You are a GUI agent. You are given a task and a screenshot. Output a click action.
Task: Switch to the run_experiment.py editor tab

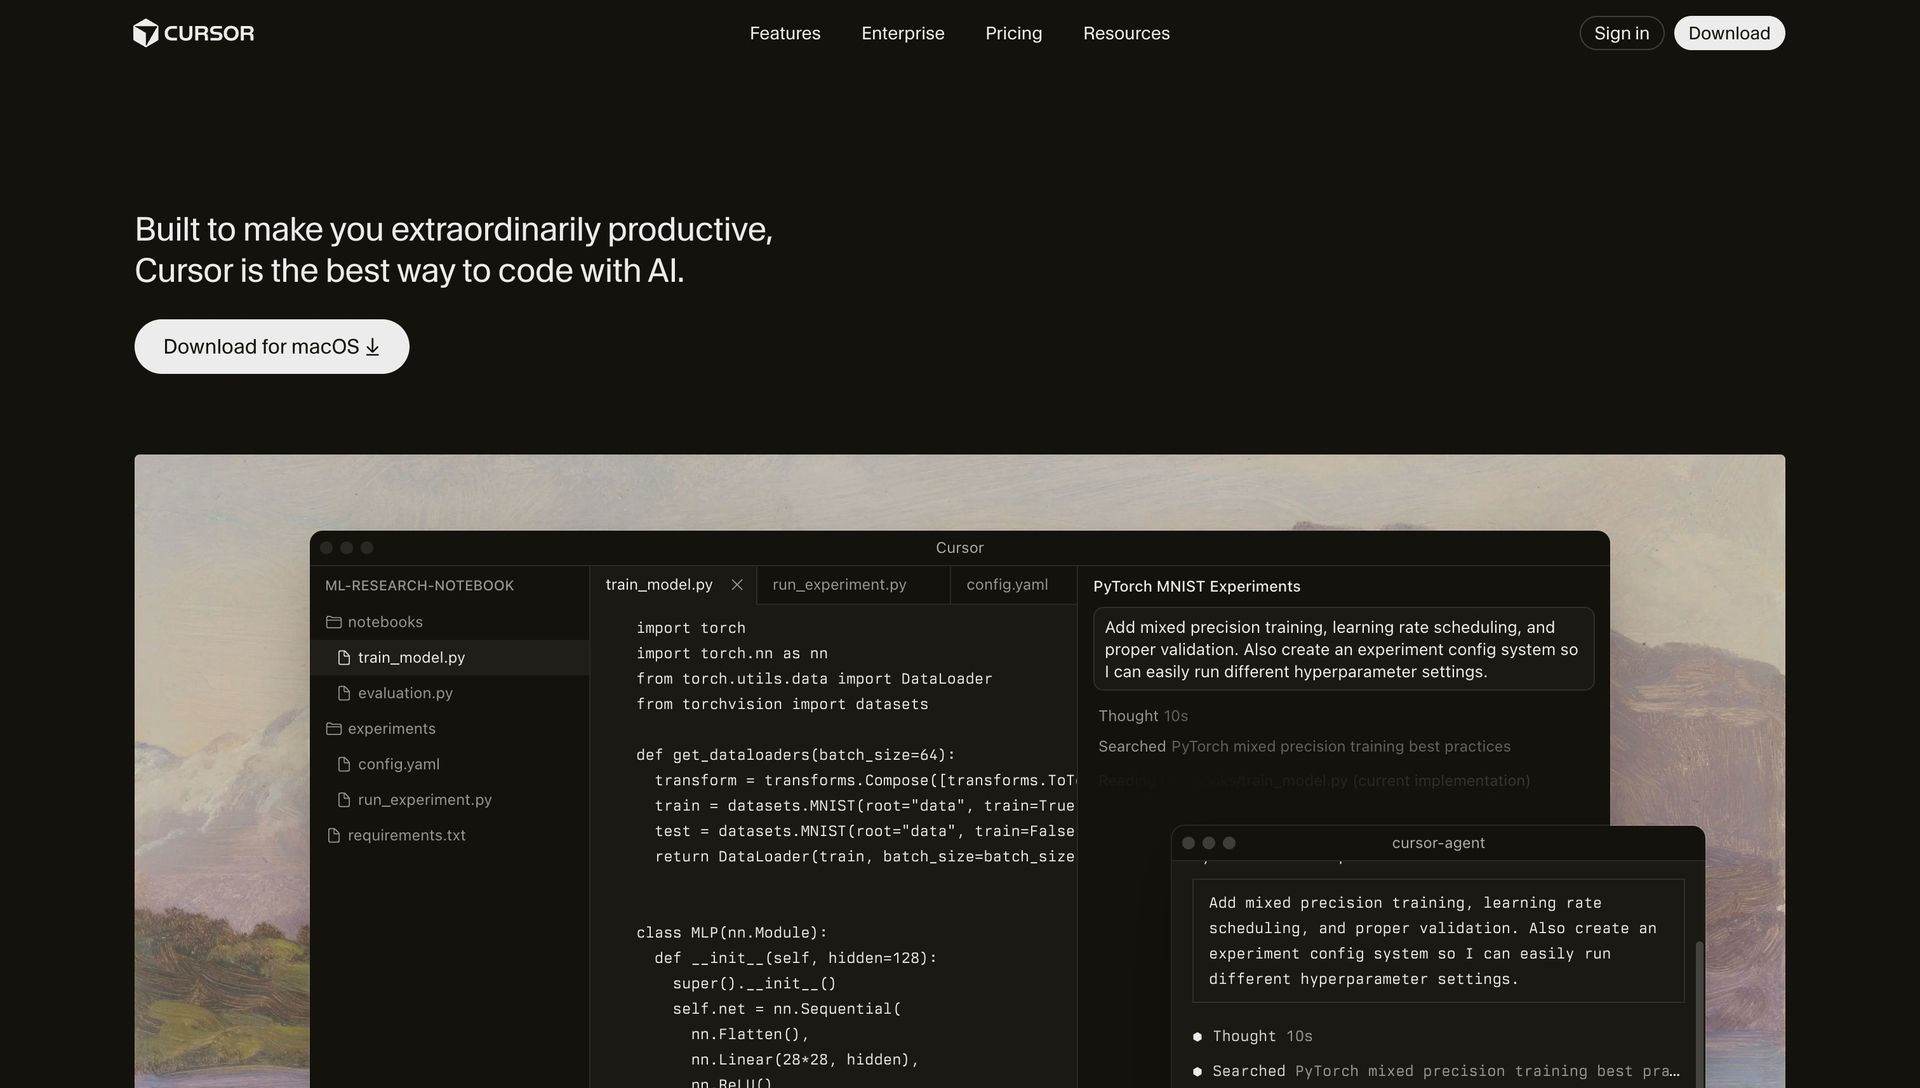839,585
